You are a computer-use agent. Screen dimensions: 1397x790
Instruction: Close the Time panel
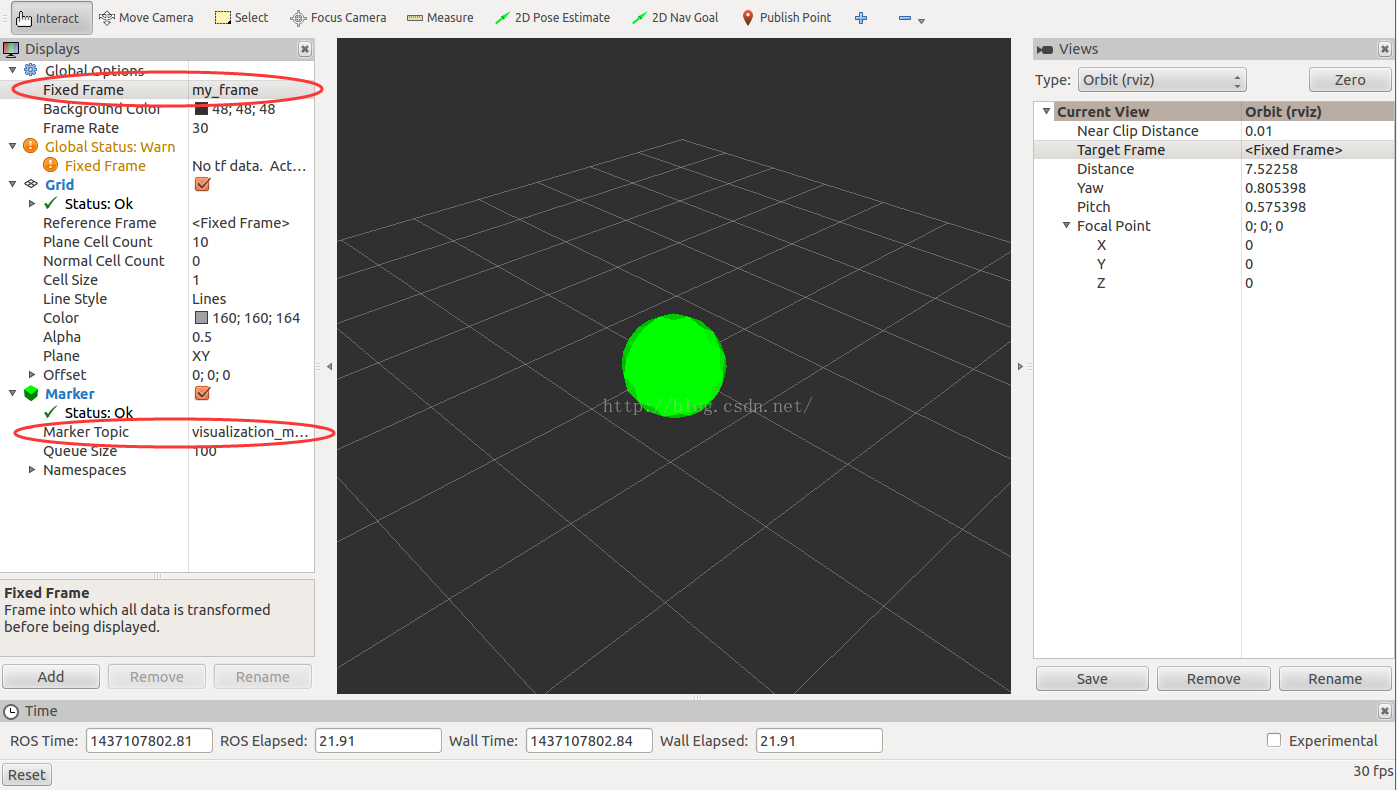[1385, 711]
